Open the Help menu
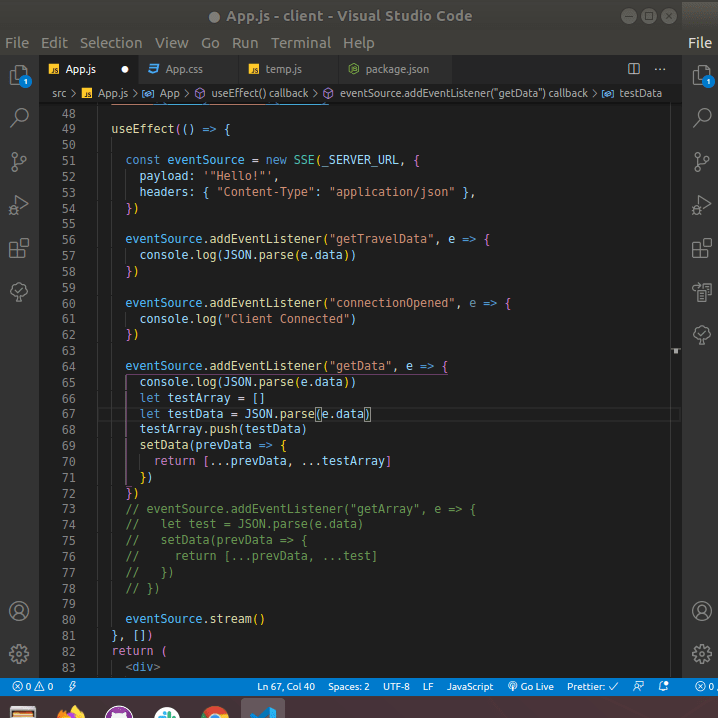Viewport: 718px width, 718px height. tap(359, 43)
